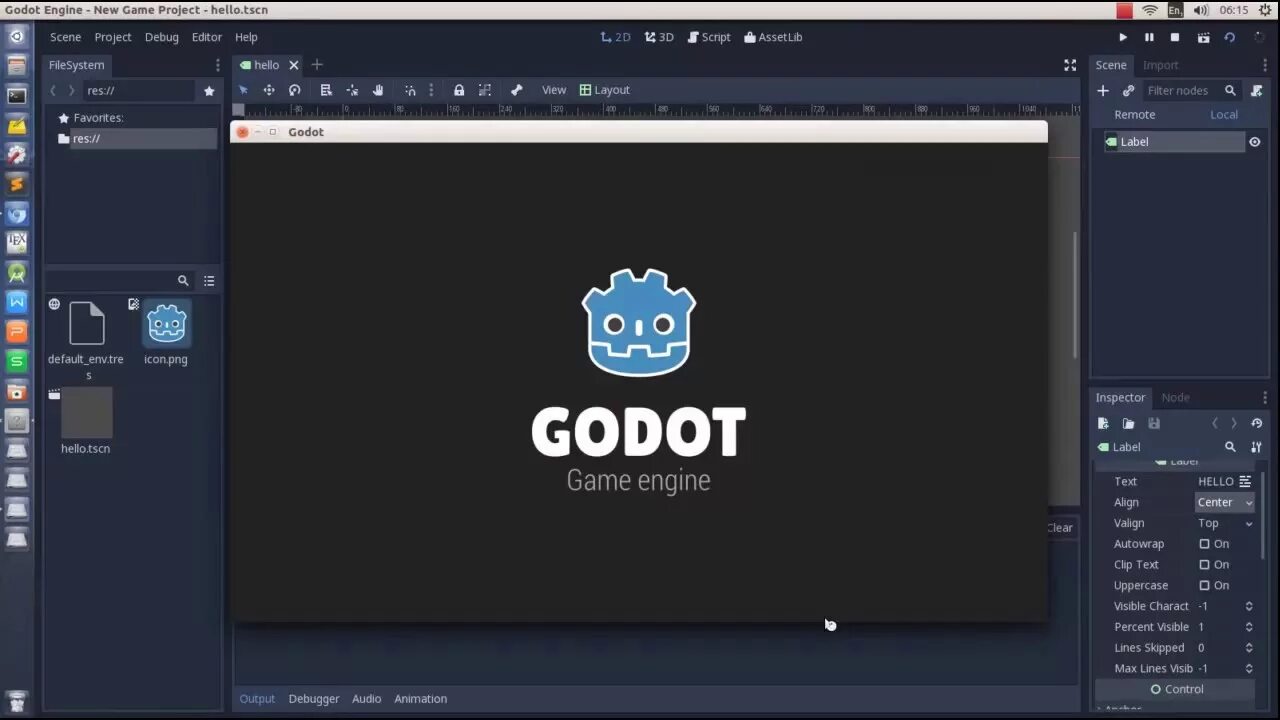Image resolution: width=1280 pixels, height=720 pixels.
Task: Open the Node tab beside Inspector
Action: pos(1175,397)
